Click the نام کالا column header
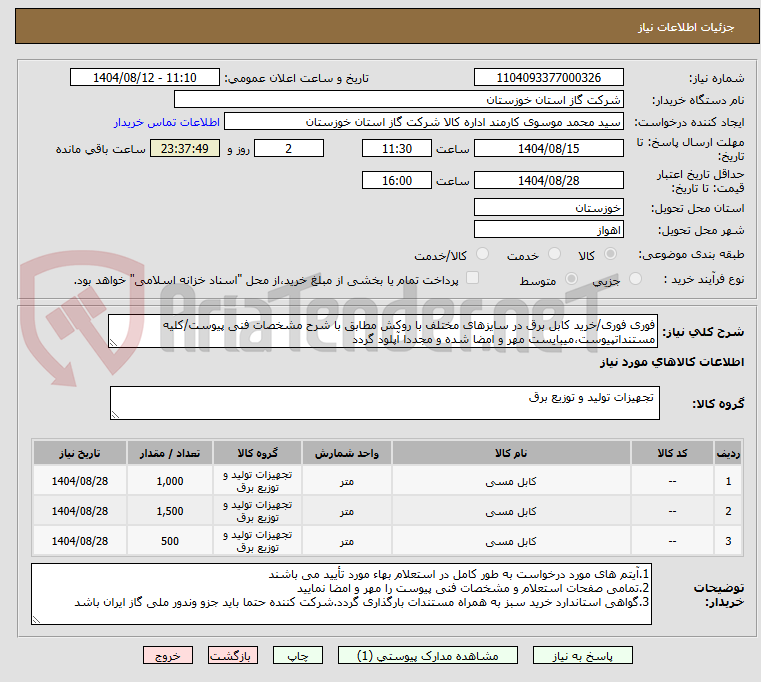This screenshot has height=682, width=761. click(x=511, y=453)
